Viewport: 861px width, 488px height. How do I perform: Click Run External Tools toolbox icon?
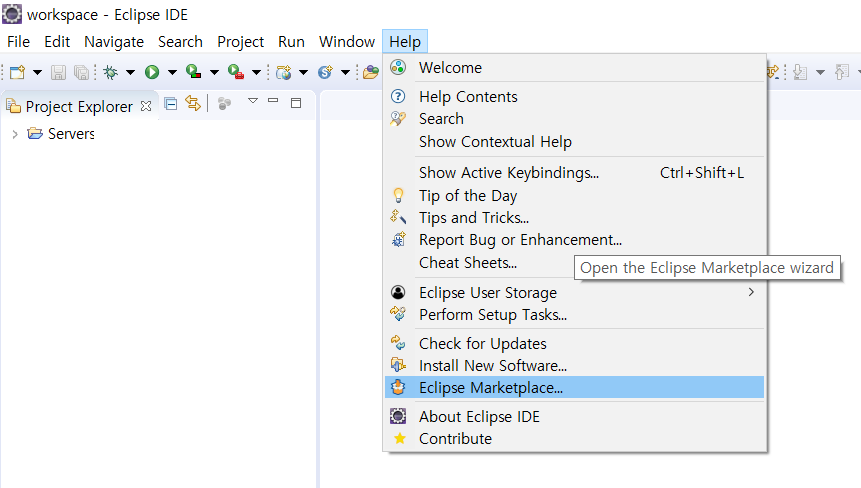[236, 72]
